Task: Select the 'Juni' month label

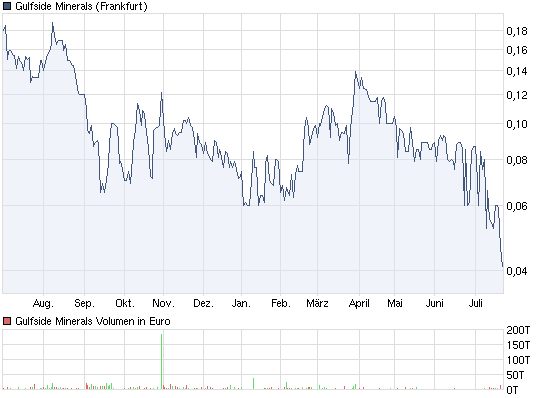Action: (x=434, y=303)
